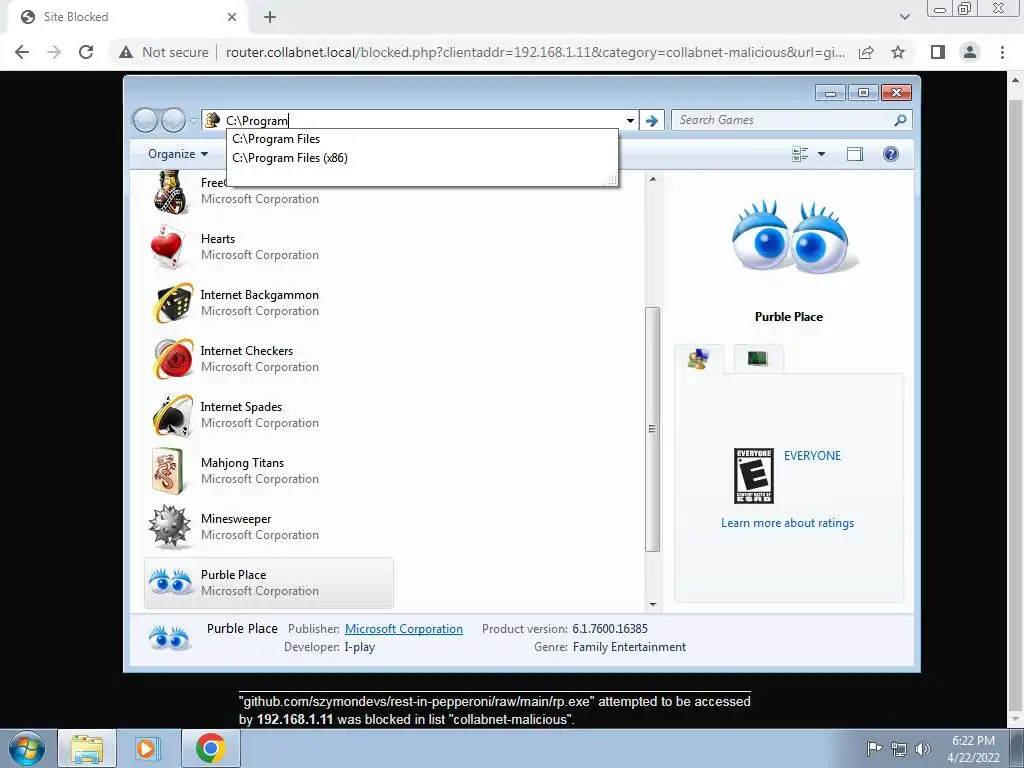Click the Not secure warning indicator
The width and height of the screenshot is (1024, 768).
163,52
